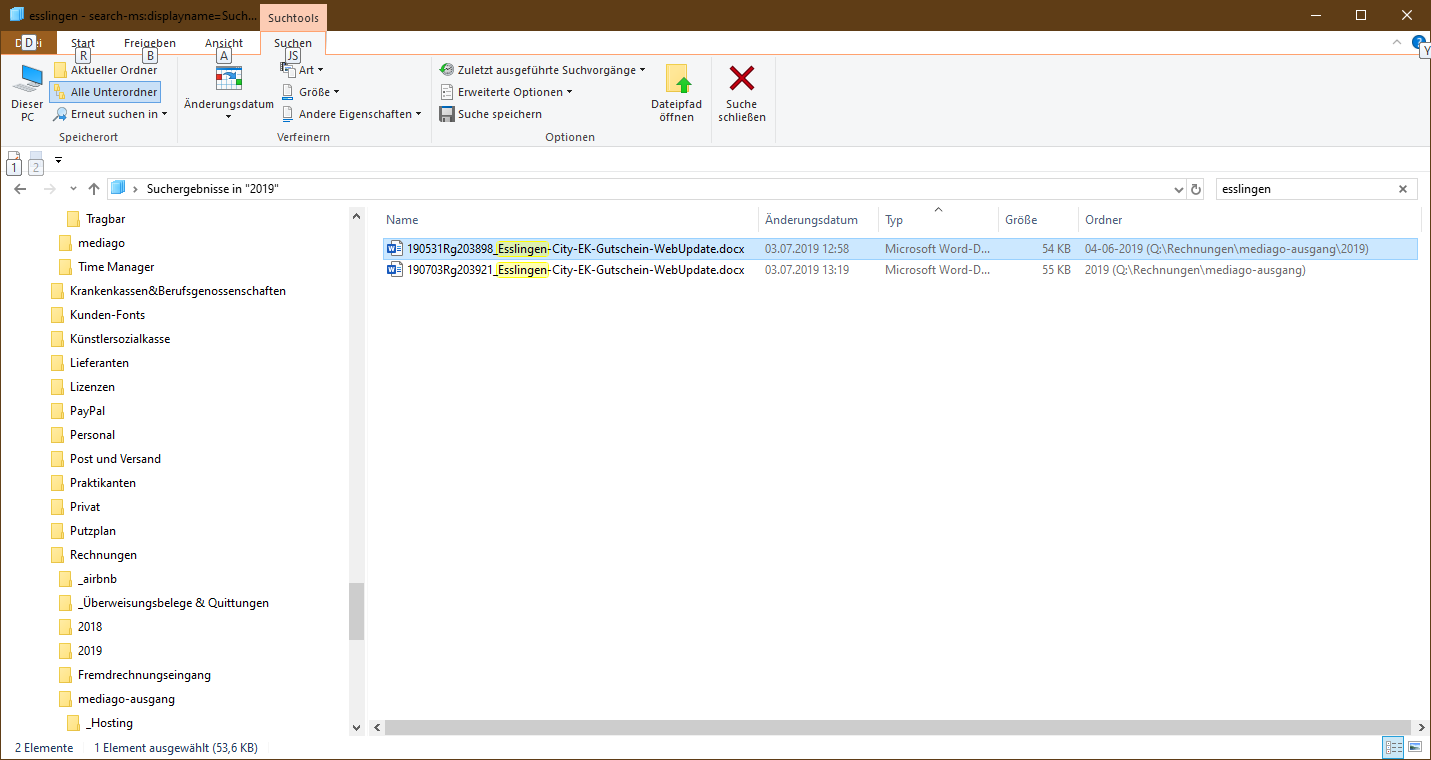The image size is (1431, 760).
Task: Select the Time Manager folder
Action: click(x=116, y=267)
